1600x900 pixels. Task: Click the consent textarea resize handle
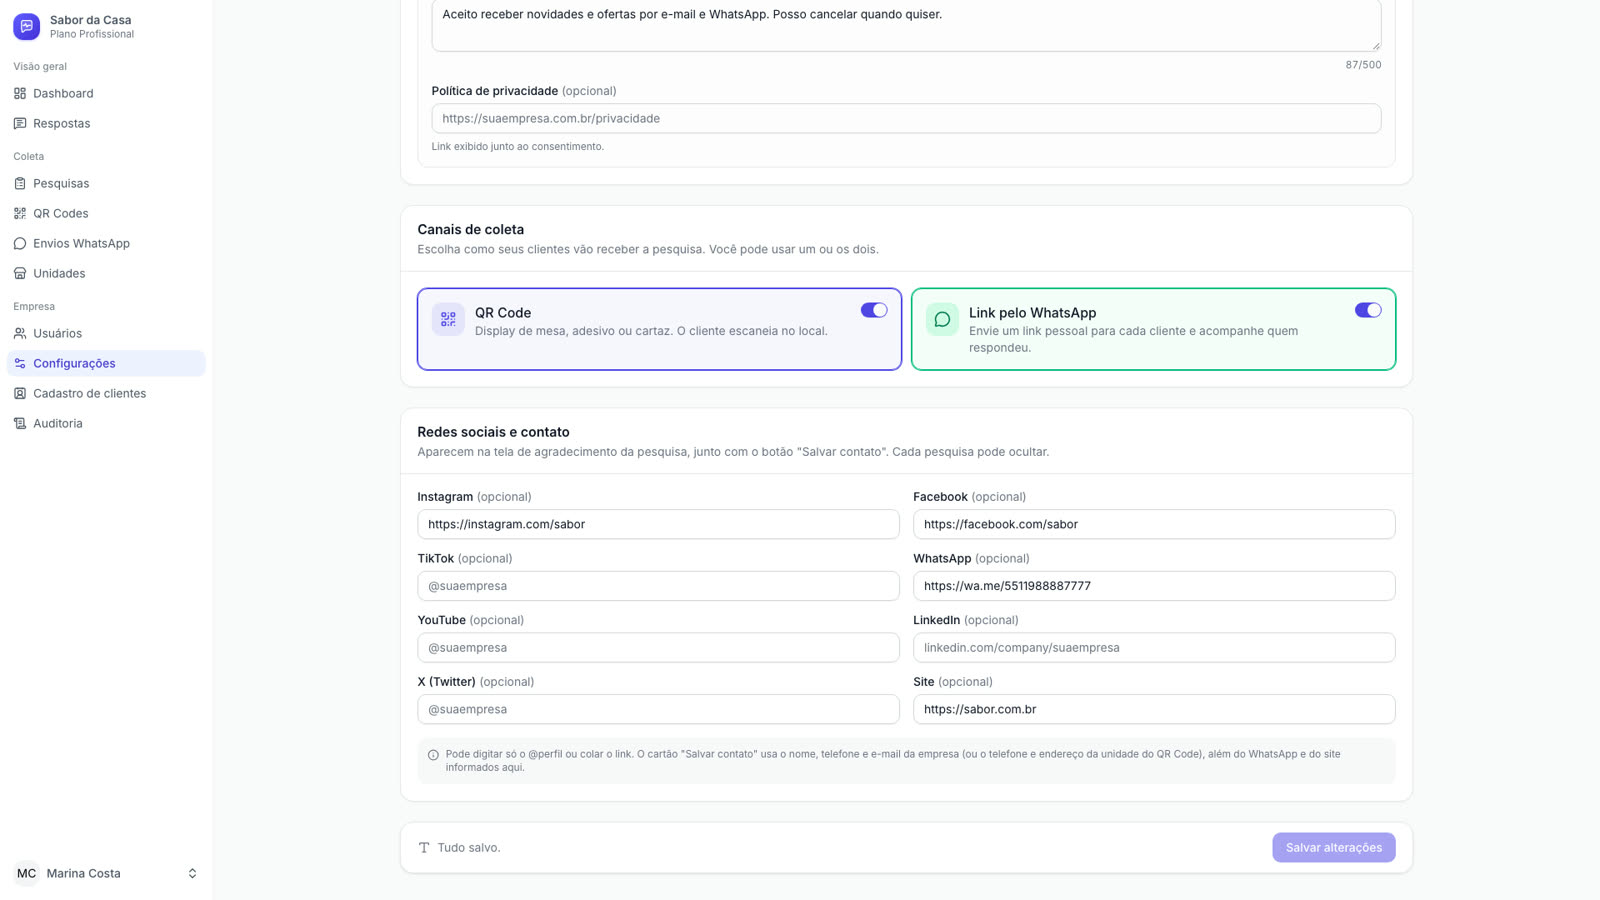tap(1375, 45)
